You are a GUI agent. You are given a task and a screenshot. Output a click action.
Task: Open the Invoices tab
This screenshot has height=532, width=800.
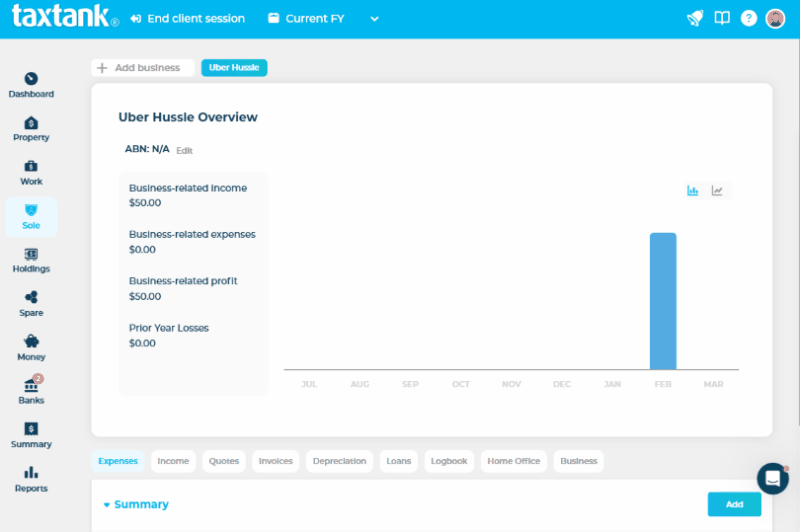coord(276,461)
